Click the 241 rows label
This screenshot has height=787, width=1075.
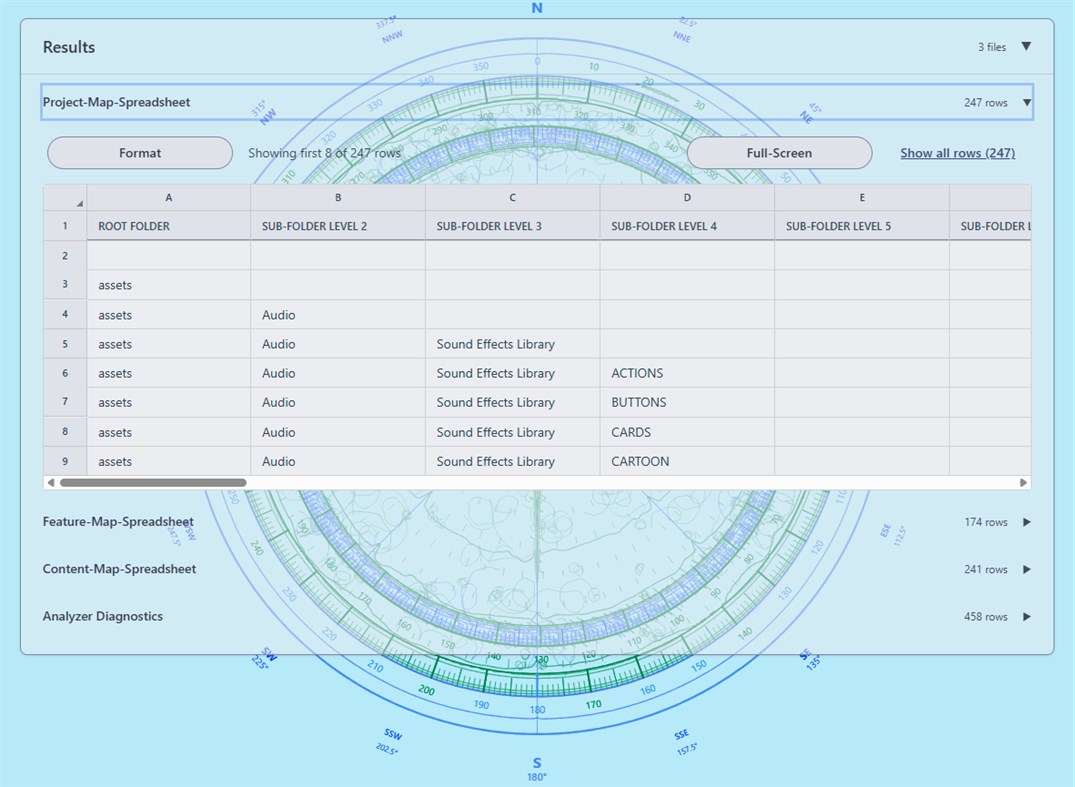pyautogui.click(x=986, y=570)
